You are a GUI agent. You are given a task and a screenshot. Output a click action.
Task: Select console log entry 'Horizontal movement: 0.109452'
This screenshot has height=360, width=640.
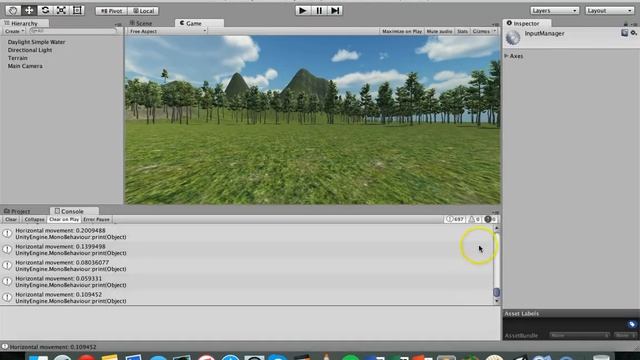pos(247,297)
